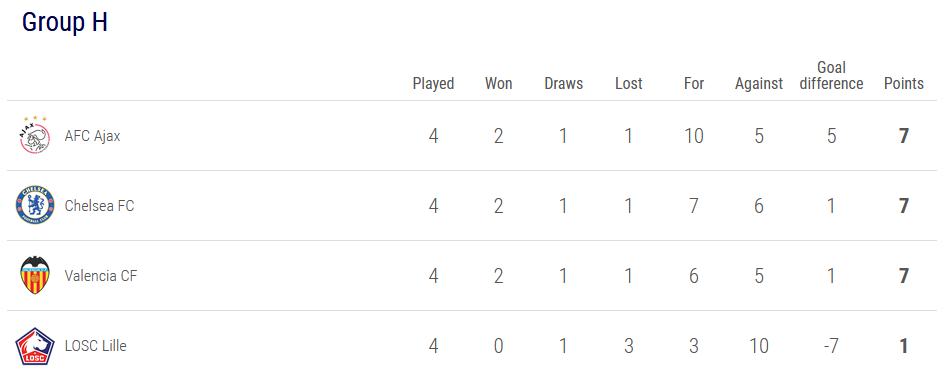Image resolution: width=941 pixels, height=378 pixels.
Task: Click the For column header
Action: [694, 83]
